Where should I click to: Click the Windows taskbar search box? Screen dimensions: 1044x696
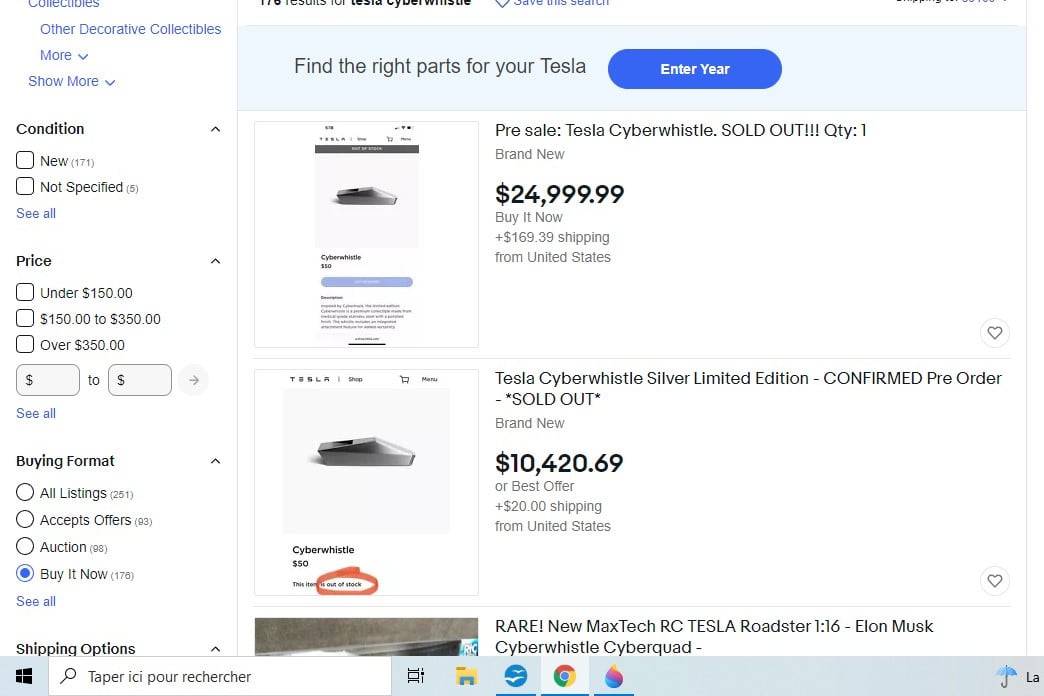(220, 677)
